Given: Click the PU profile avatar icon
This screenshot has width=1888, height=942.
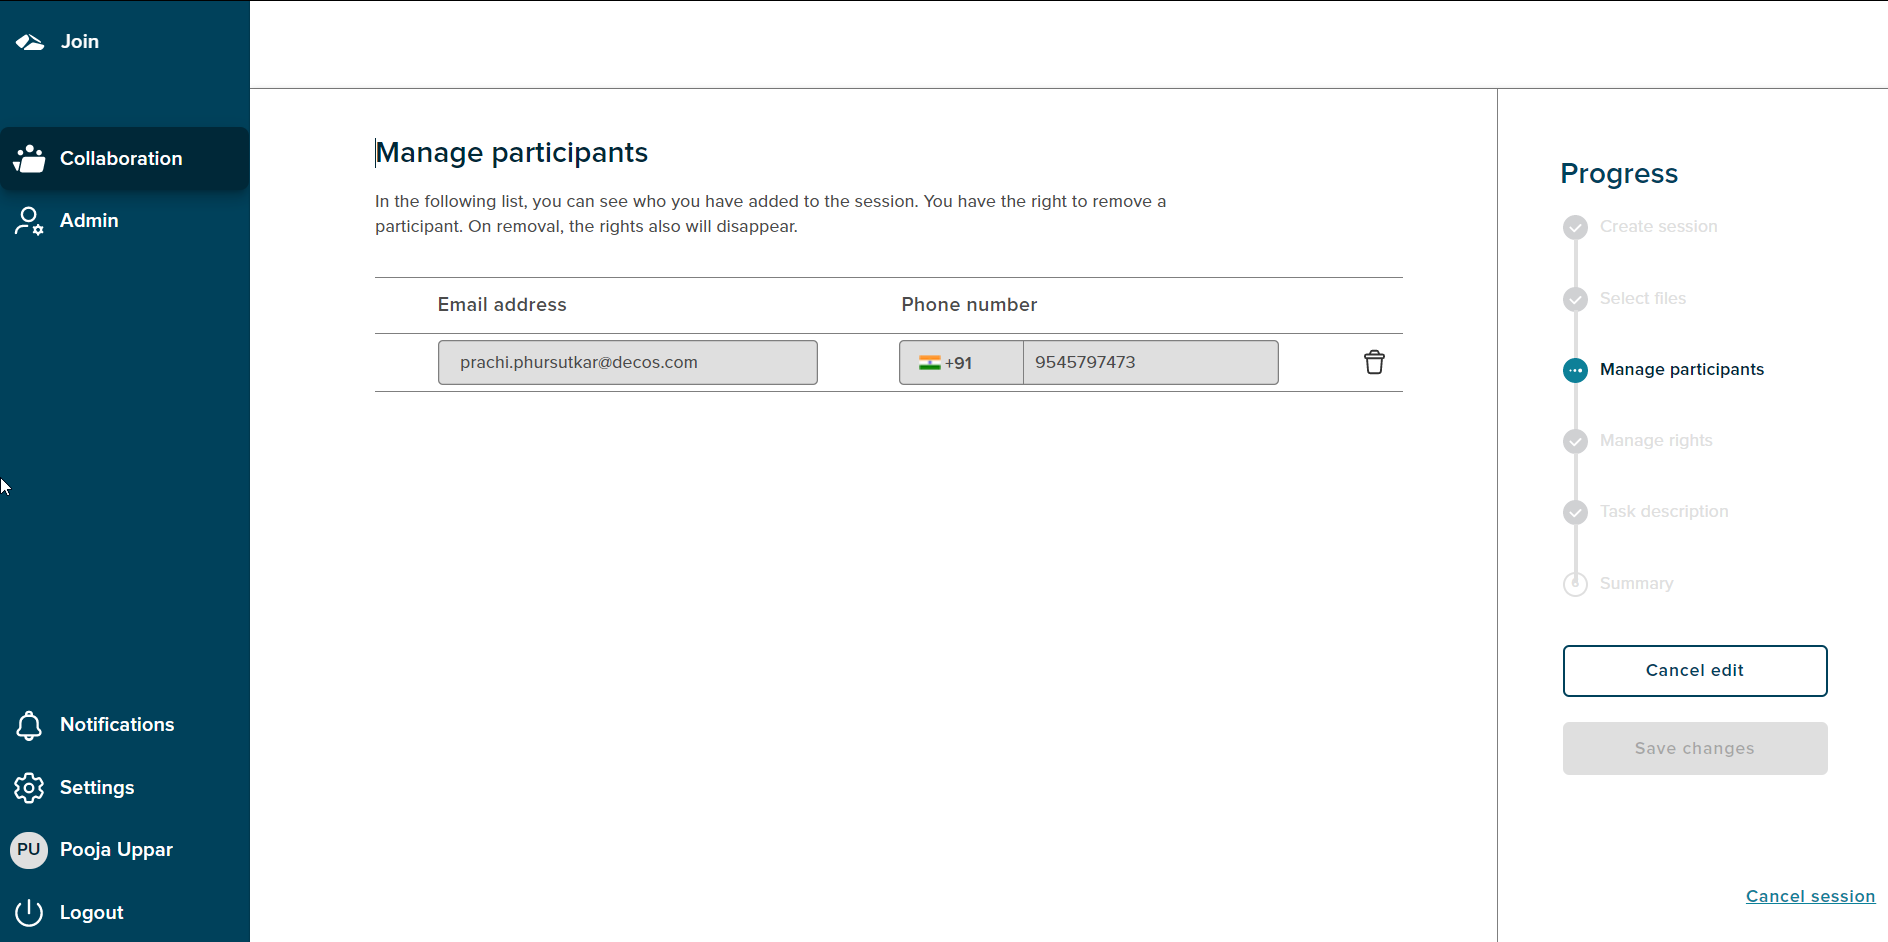Looking at the screenshot, I should (x=29, y=849).
